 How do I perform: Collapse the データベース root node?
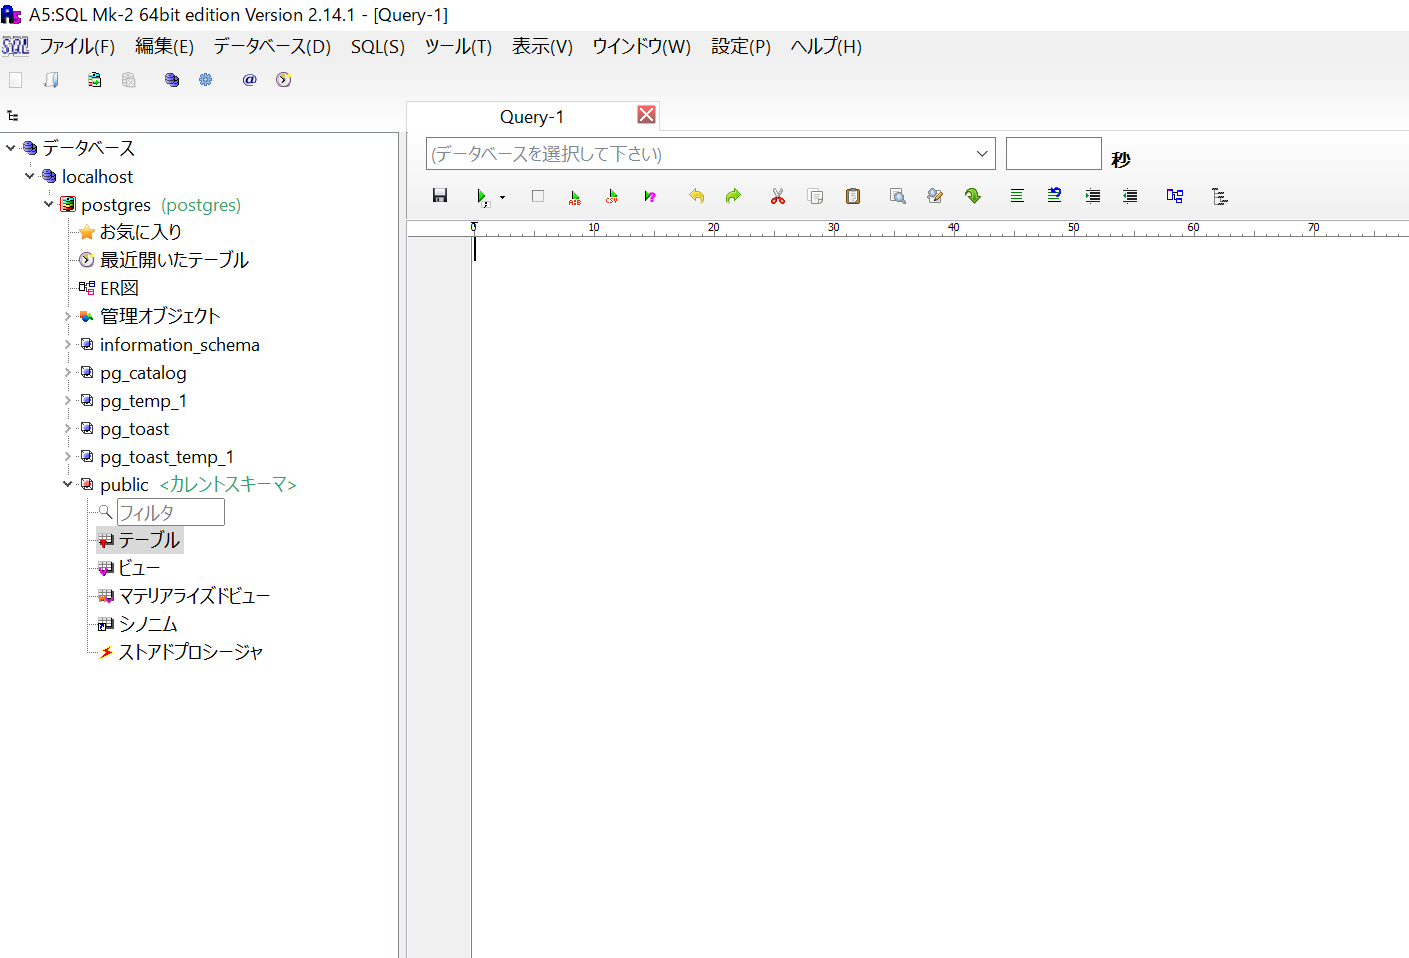pos(11,148)
